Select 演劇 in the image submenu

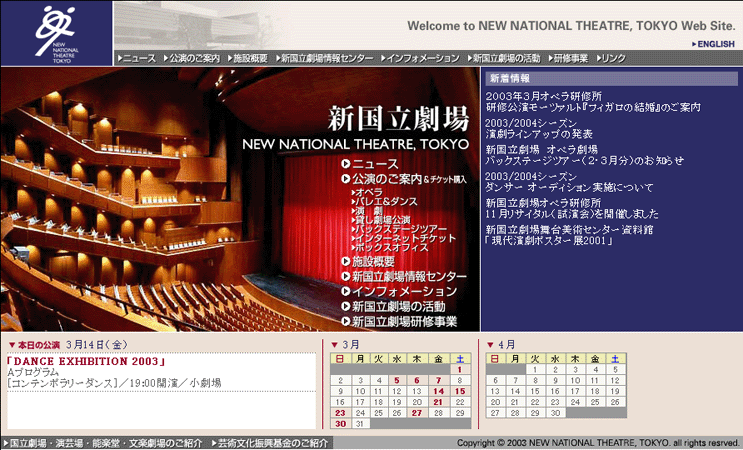coord(367,211)
